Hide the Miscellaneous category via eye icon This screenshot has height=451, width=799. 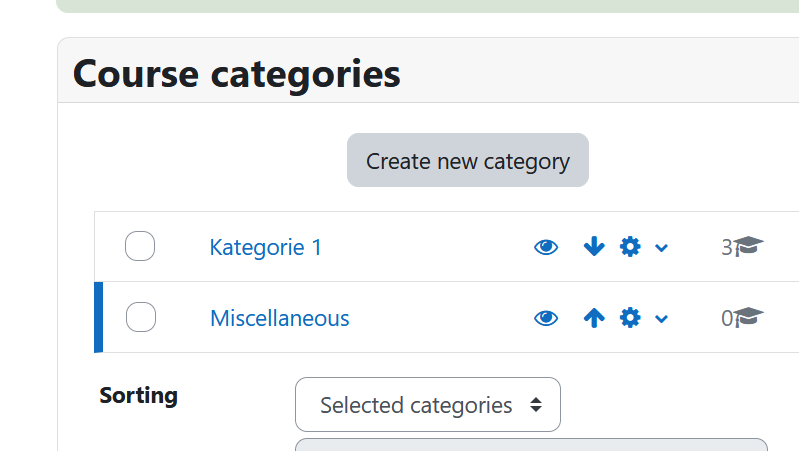pyautogui.click(x=546, y=319)
